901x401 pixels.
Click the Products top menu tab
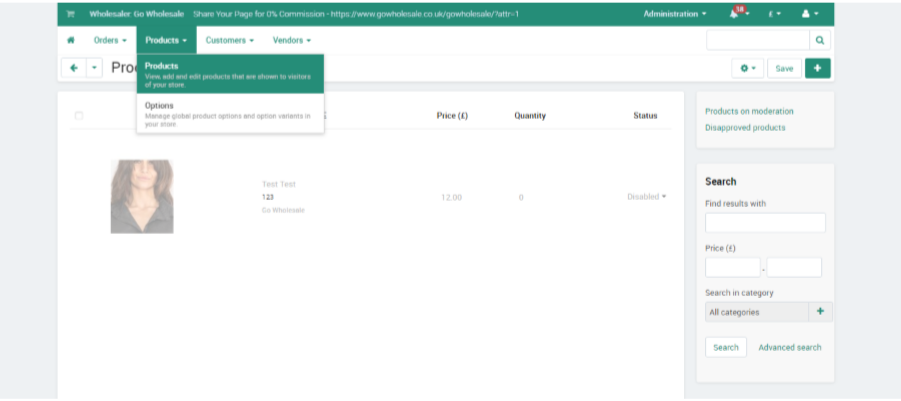tap(166, 40)
